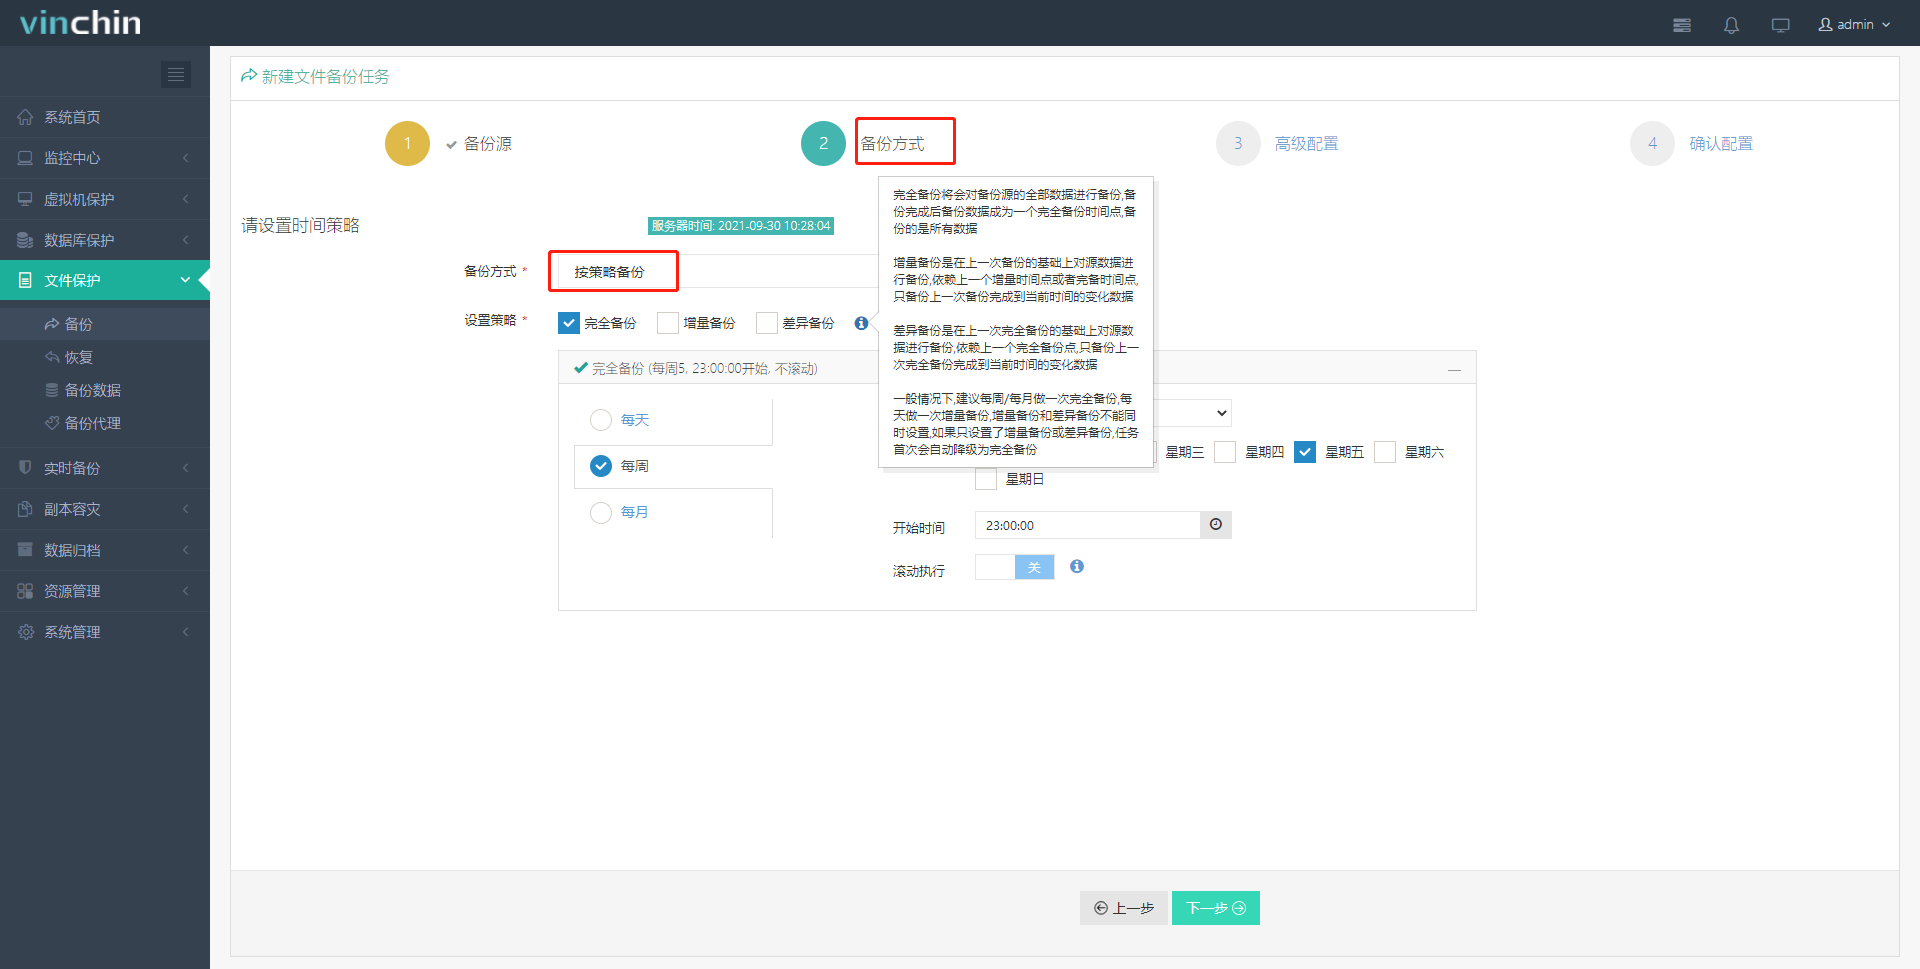Click the 文件保护 document icon
Screen dimensions: 1920x969
(25, 280)
